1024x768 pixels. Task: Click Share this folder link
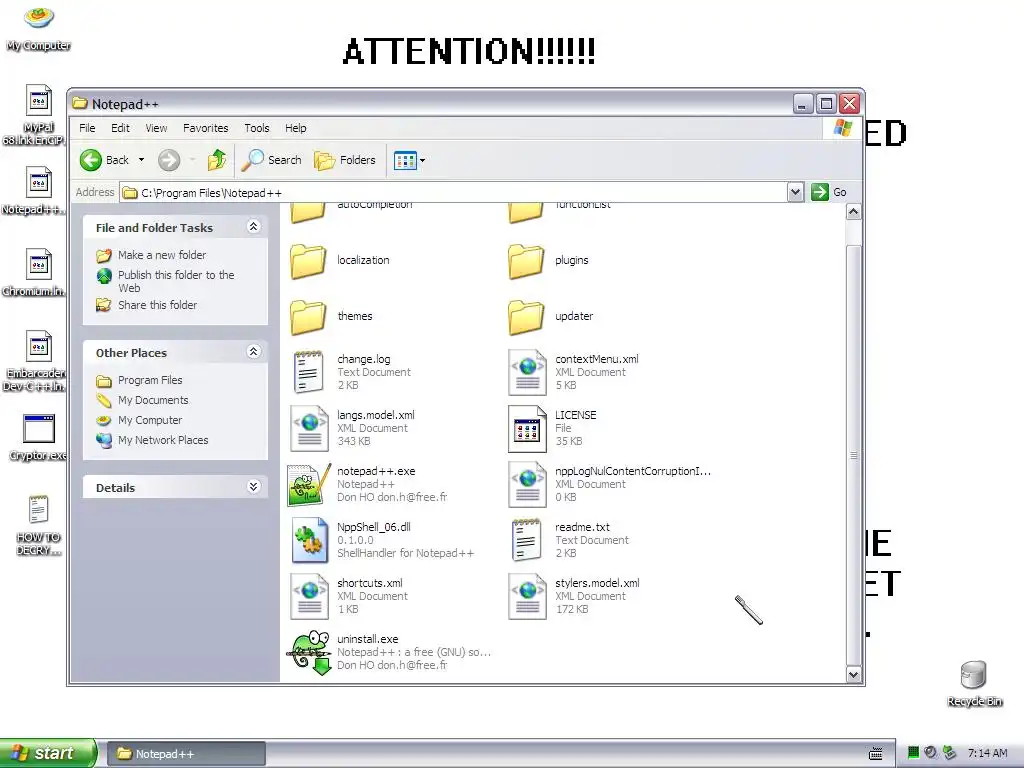click(157, 305)
